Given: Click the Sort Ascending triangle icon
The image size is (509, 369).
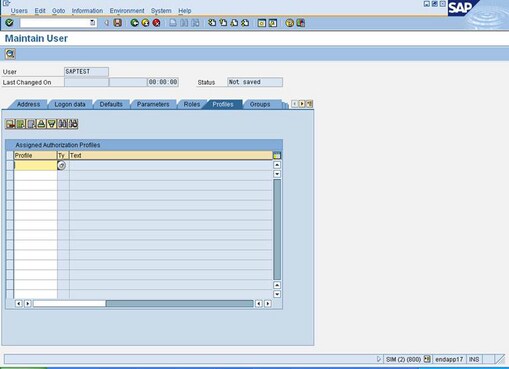Looking at the screenshot, I should 41,124.
